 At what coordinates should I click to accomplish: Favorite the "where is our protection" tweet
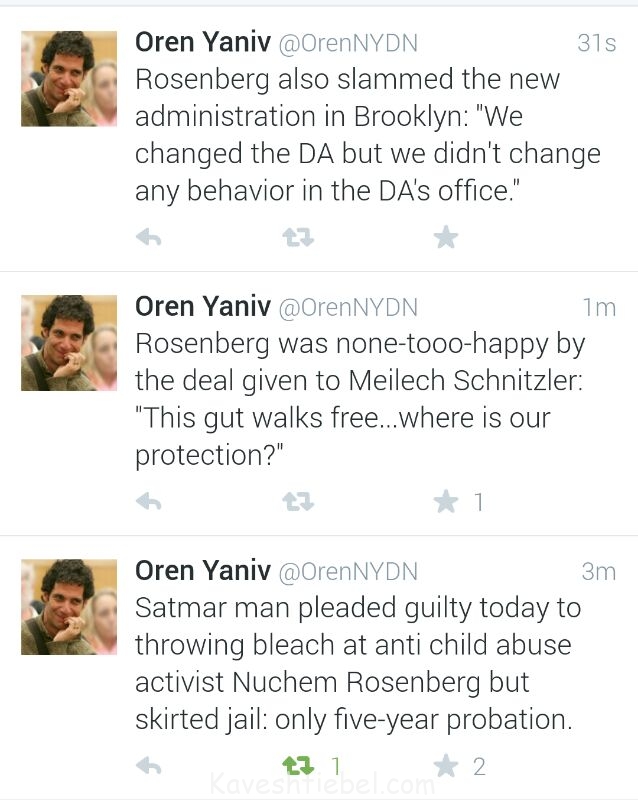coord(446,501)
